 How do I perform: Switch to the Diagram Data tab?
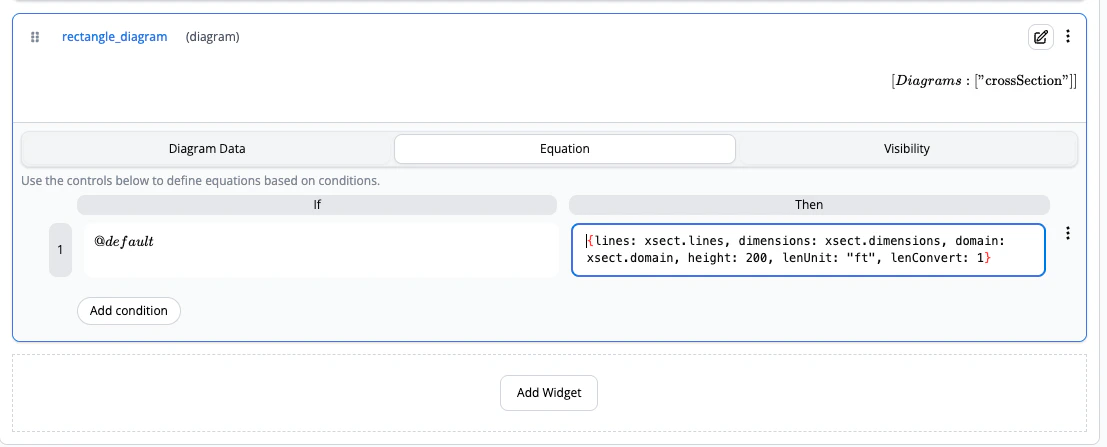point(208,149)
